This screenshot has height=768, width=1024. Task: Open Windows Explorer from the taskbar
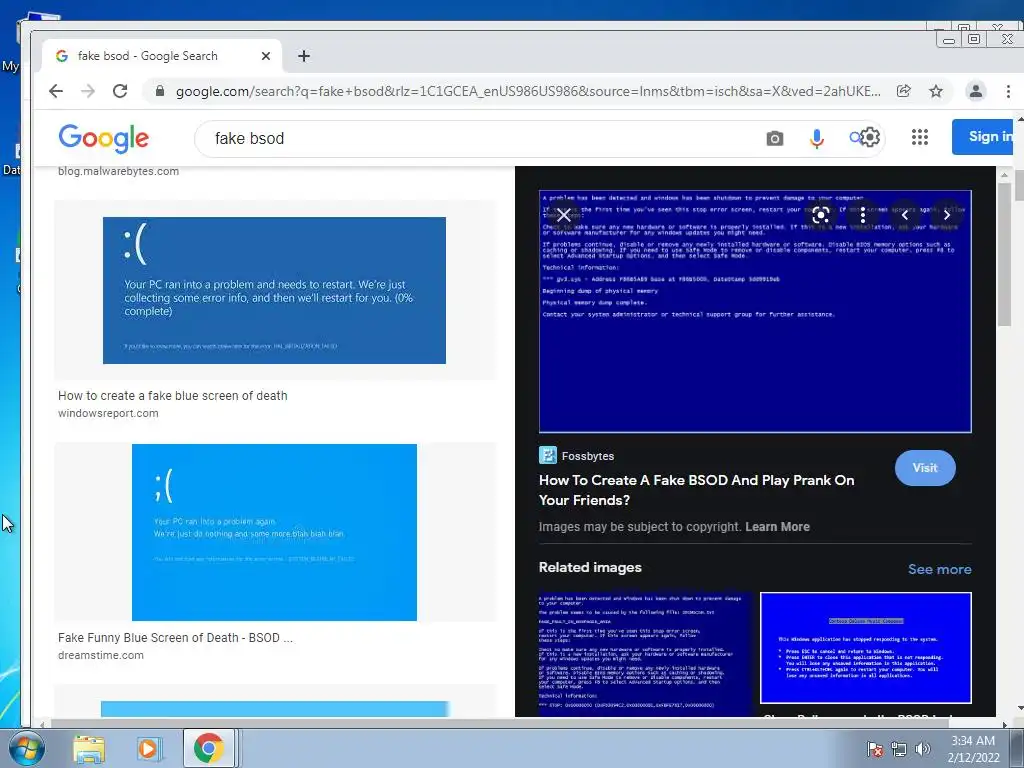[x=89, y=749]
